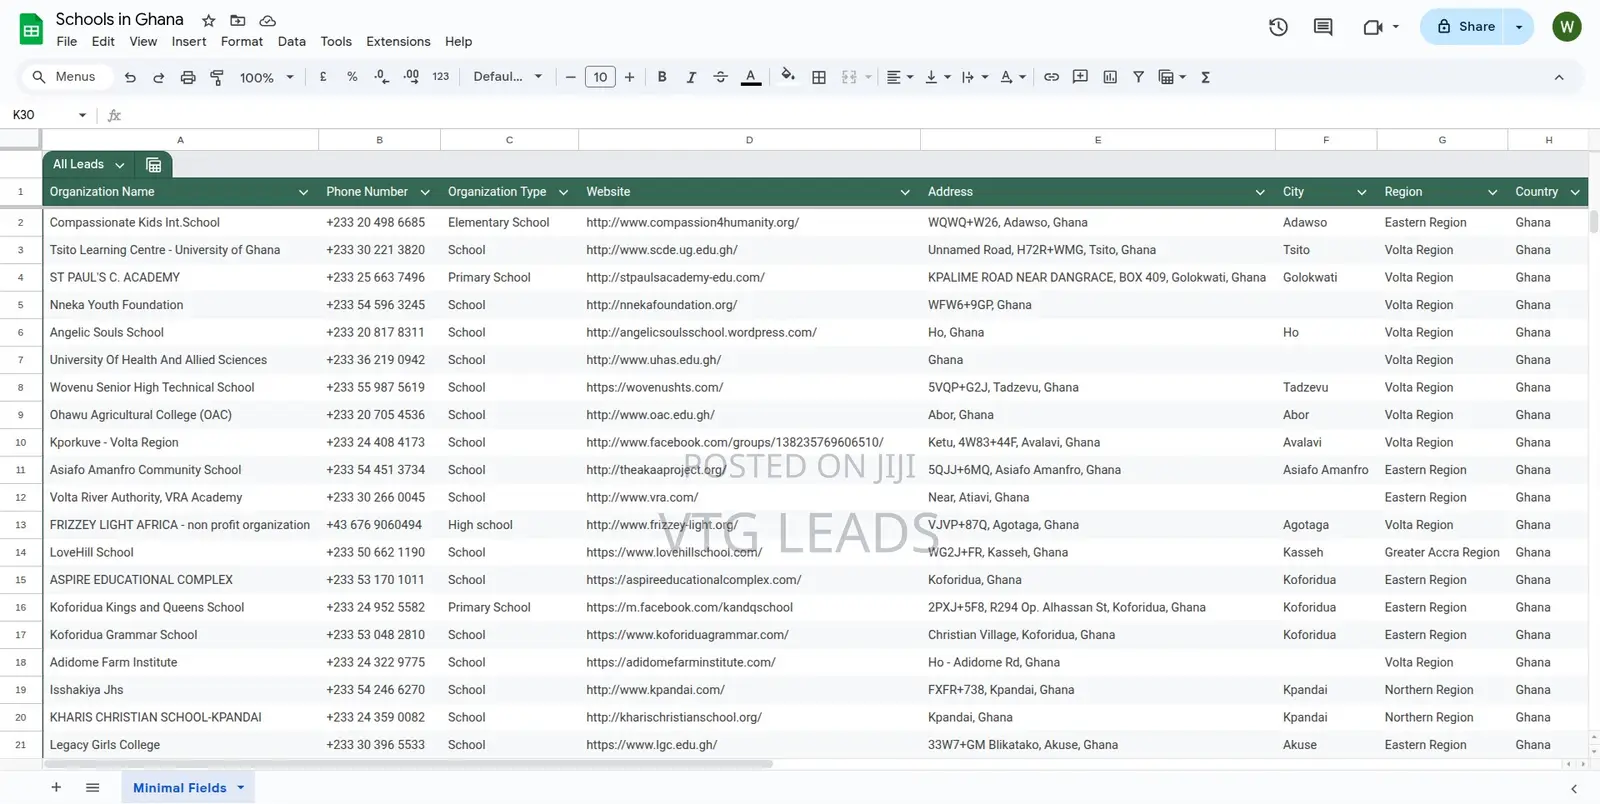Move document using the folder icon
1600x804 pixels.
pyautogui.click(x=238, y=20)
